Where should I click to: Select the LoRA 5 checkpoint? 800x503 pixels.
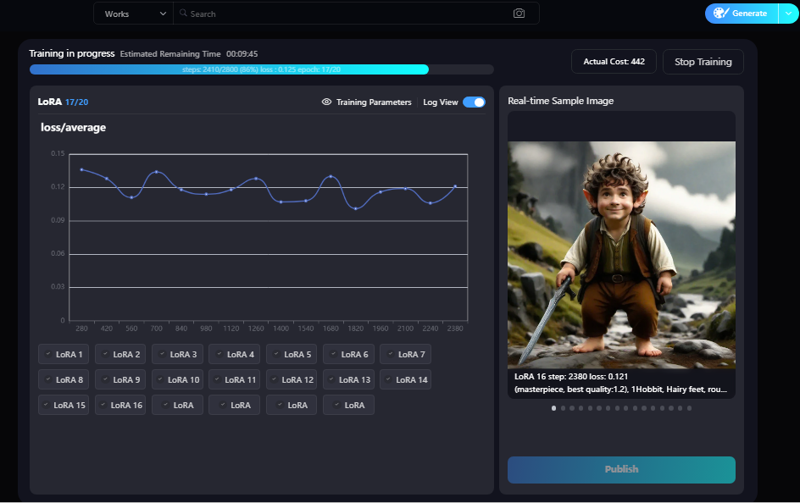pyautogui.click(x=292, y=354)
